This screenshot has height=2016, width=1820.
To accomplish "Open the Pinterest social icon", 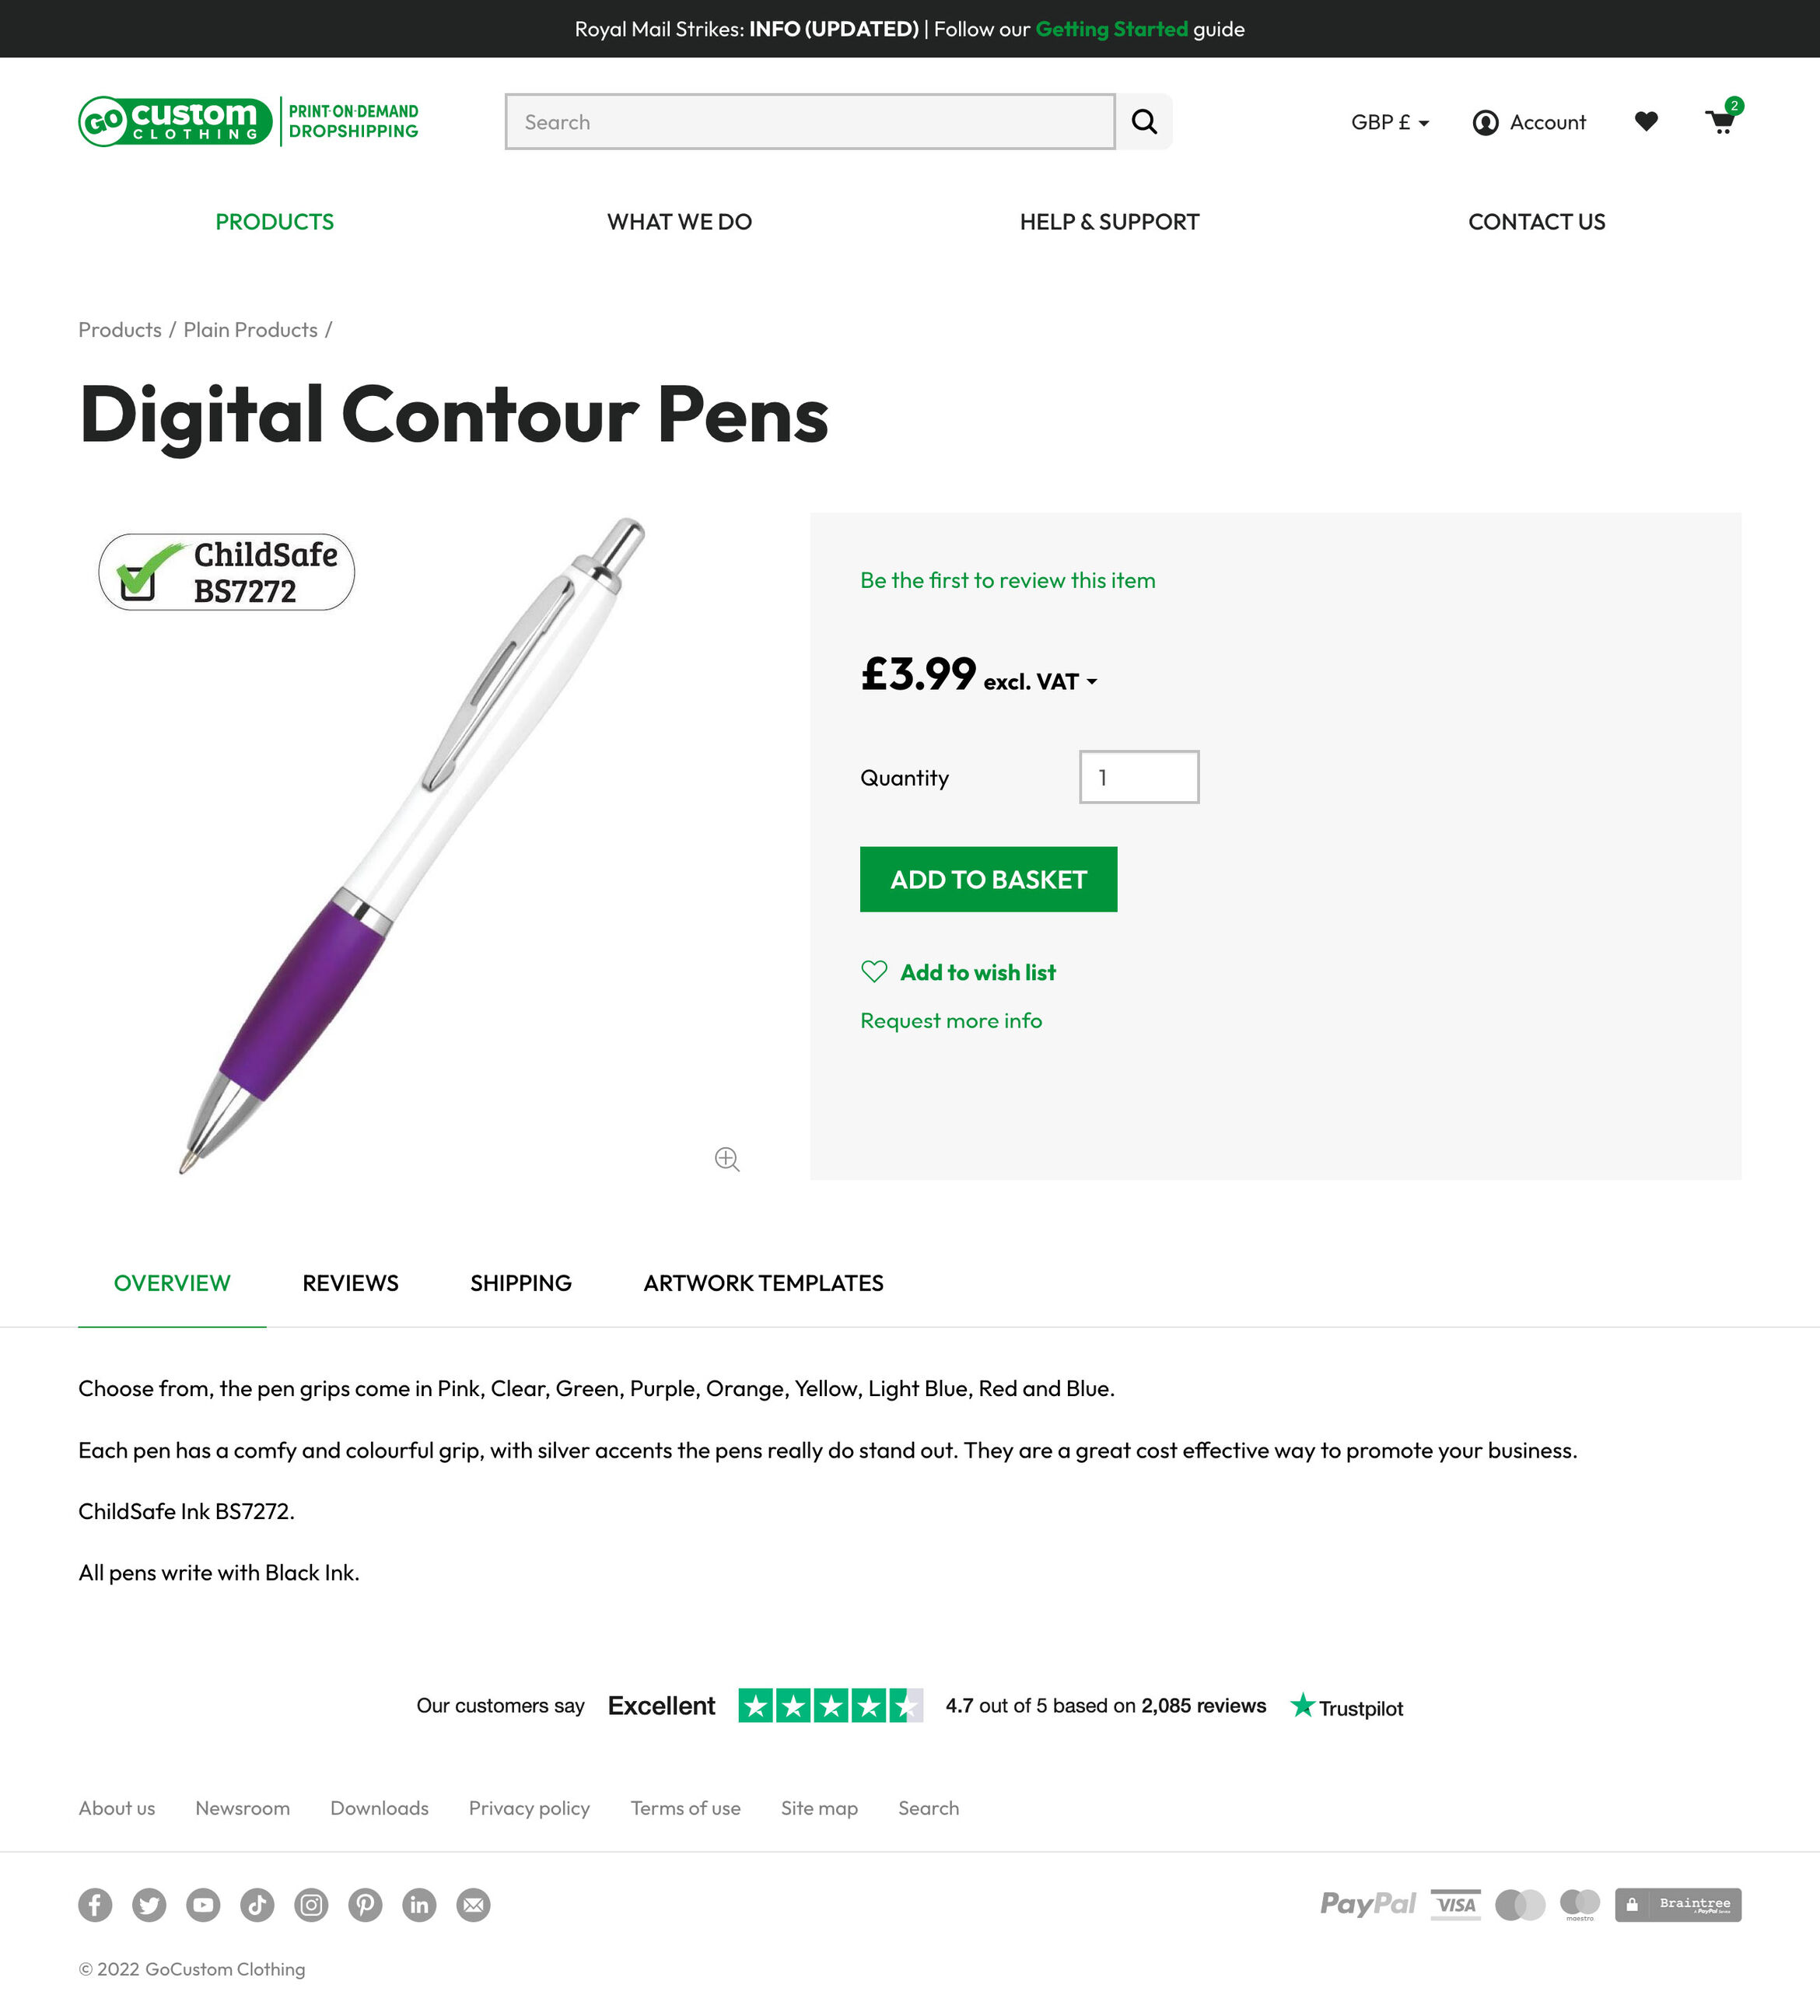I will [x=365, y=1905].
